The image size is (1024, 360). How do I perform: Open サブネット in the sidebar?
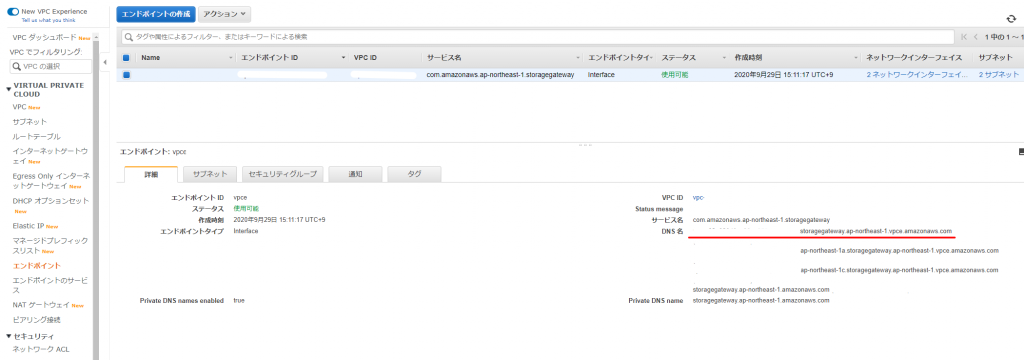(x=29, y=122)
